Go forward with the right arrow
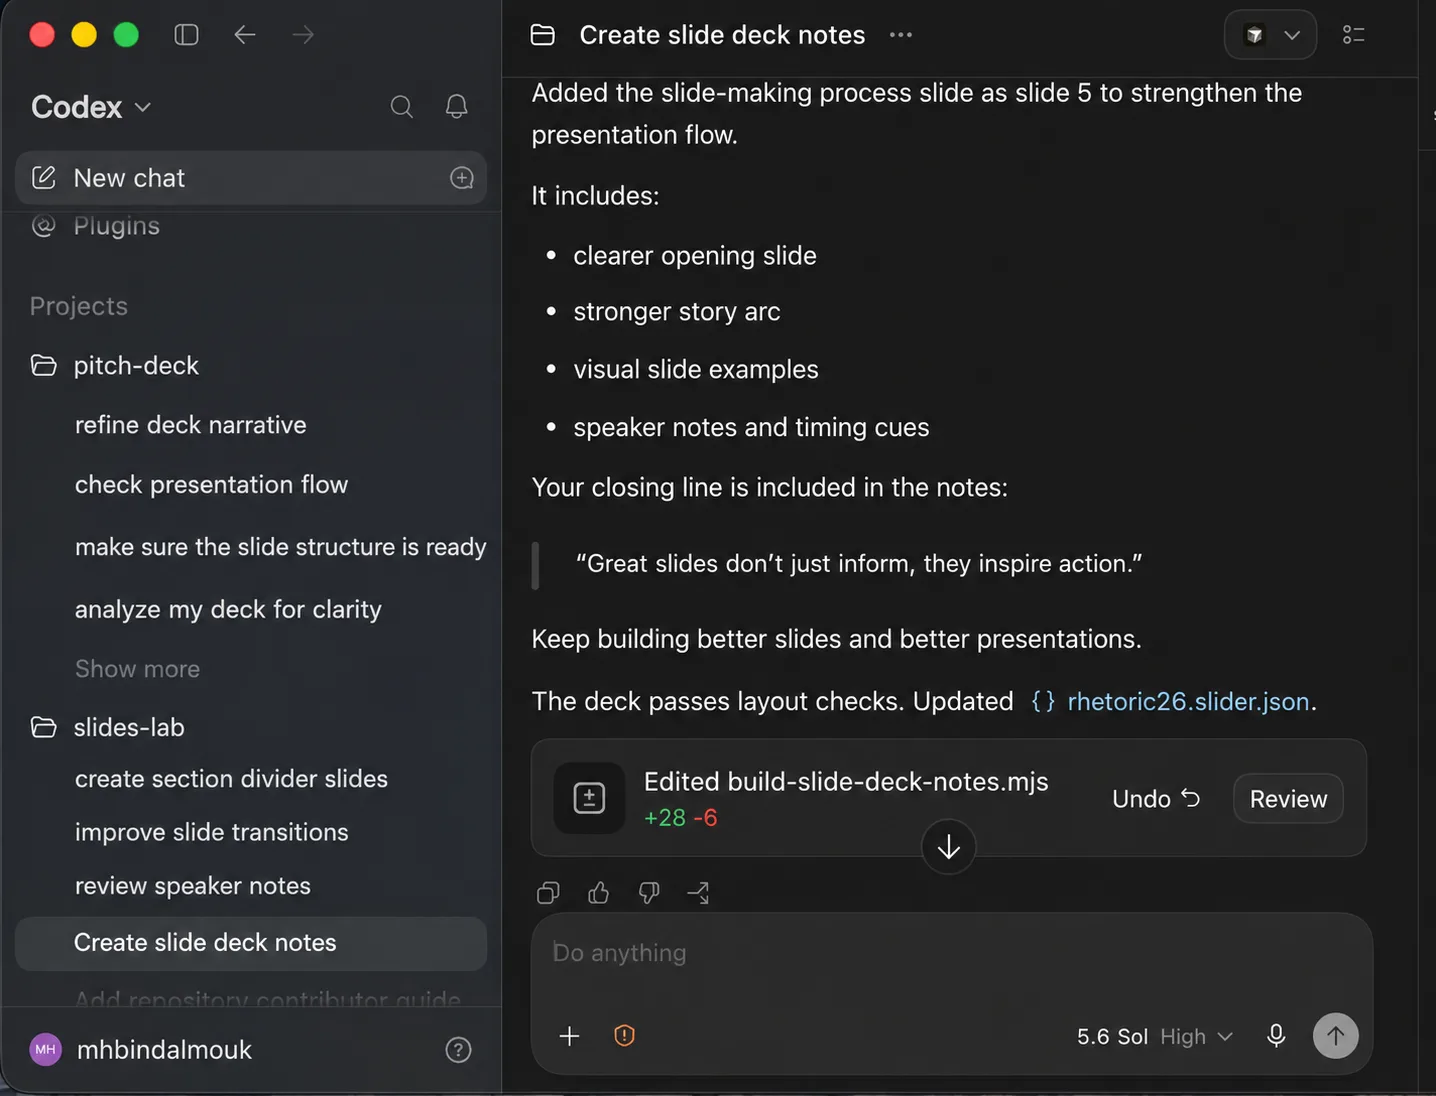This screenshot has width=1436, height=1096. pyautogui.click(x=303, y=35)
